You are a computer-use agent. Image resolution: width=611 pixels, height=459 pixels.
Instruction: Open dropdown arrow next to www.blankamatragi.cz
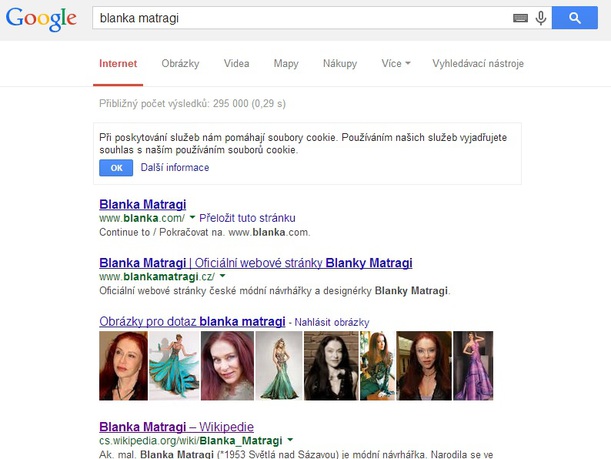pyautogui.click(x=222, y=275)
